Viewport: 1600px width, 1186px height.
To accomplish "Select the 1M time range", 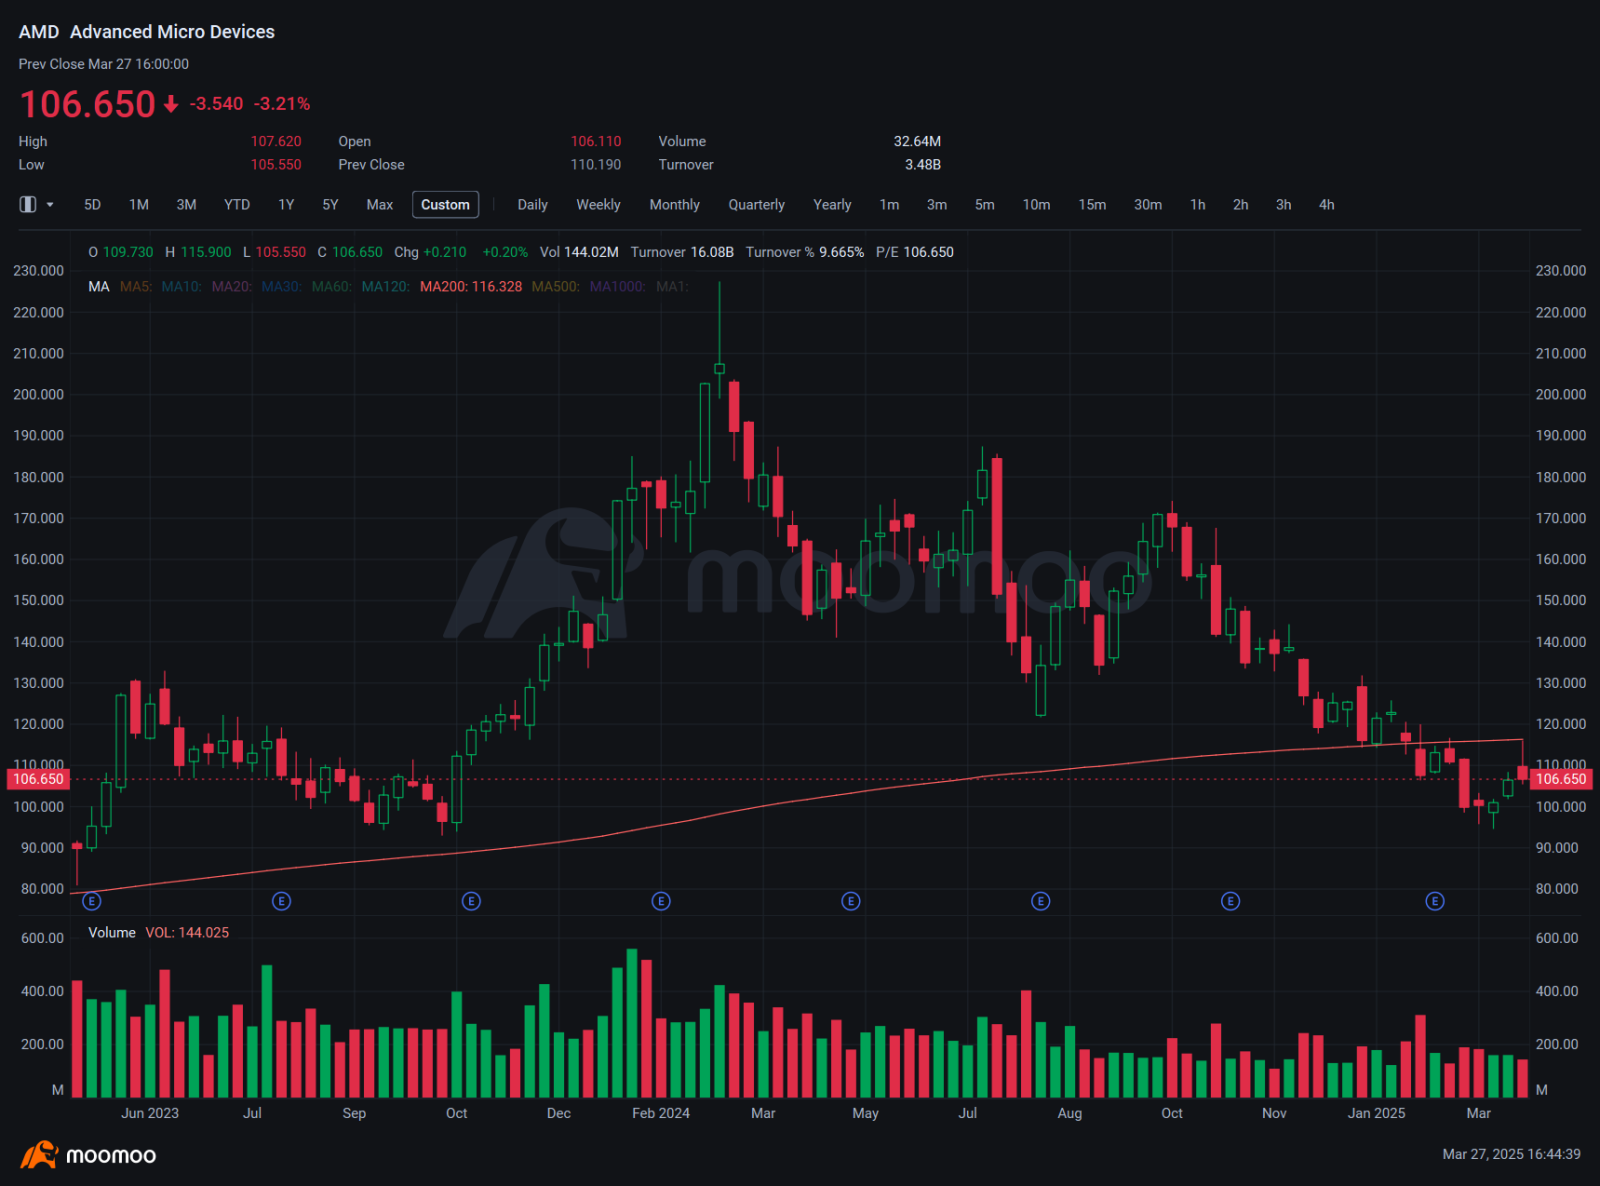I will pyautogui.click(x=139, y=205).
